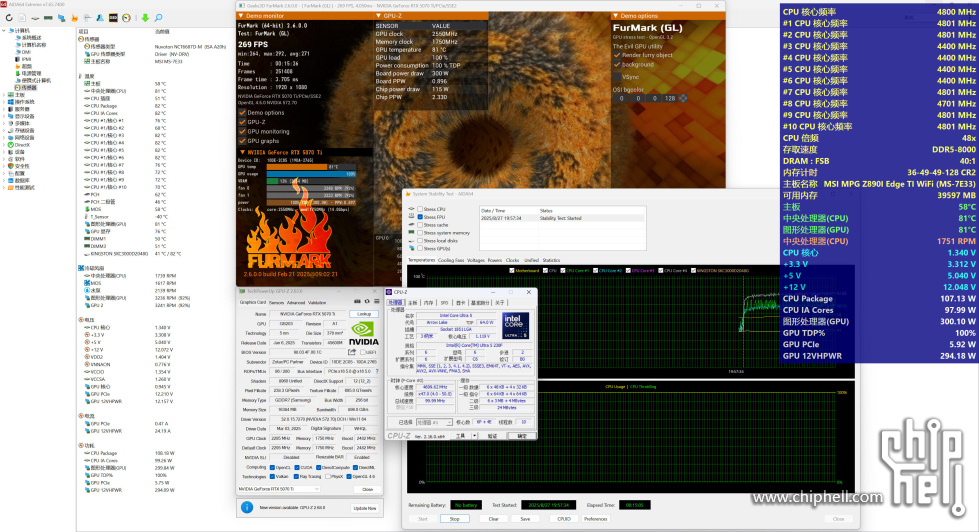Expand the 主板 tree node in AIDA64
This screenshot has height=532, width=979.
tap(4, 95)
